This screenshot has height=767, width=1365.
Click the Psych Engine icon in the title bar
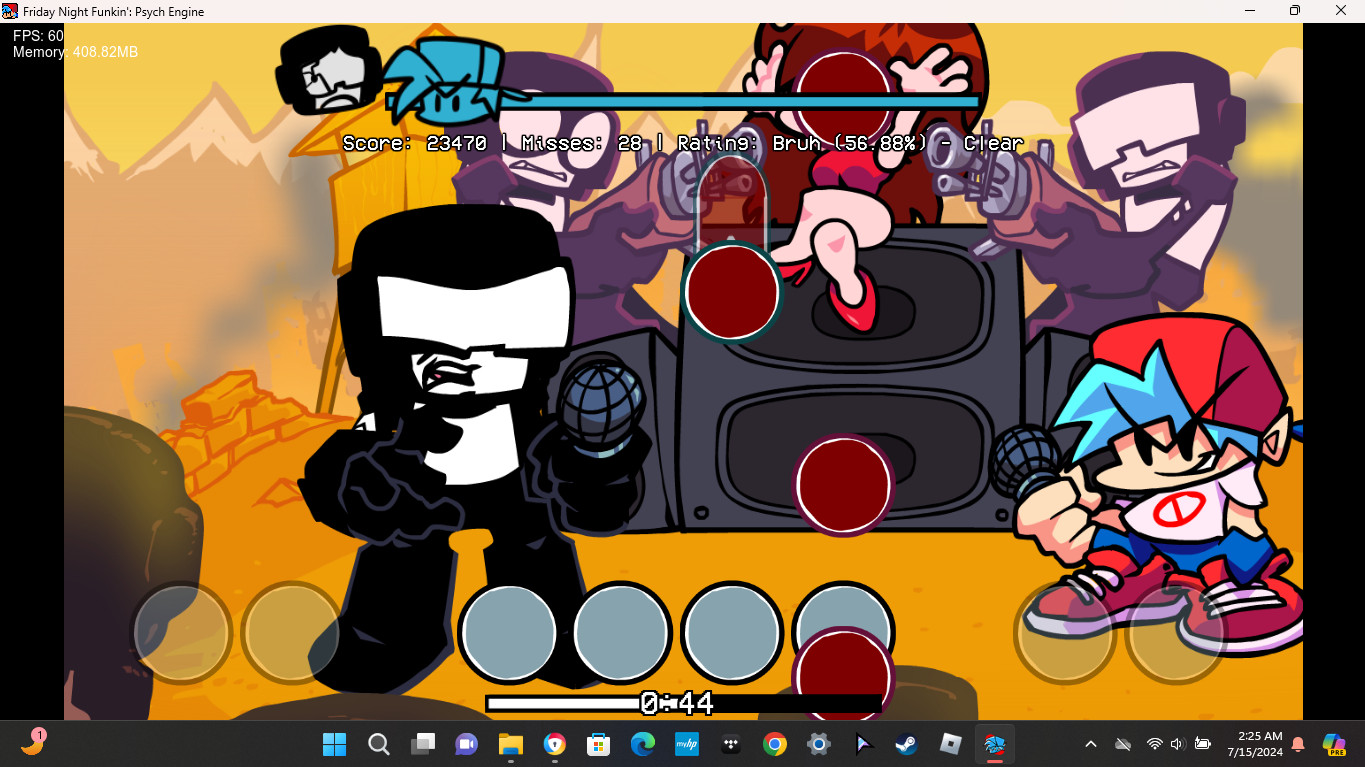pyautogui.click(x=10, y=11)
